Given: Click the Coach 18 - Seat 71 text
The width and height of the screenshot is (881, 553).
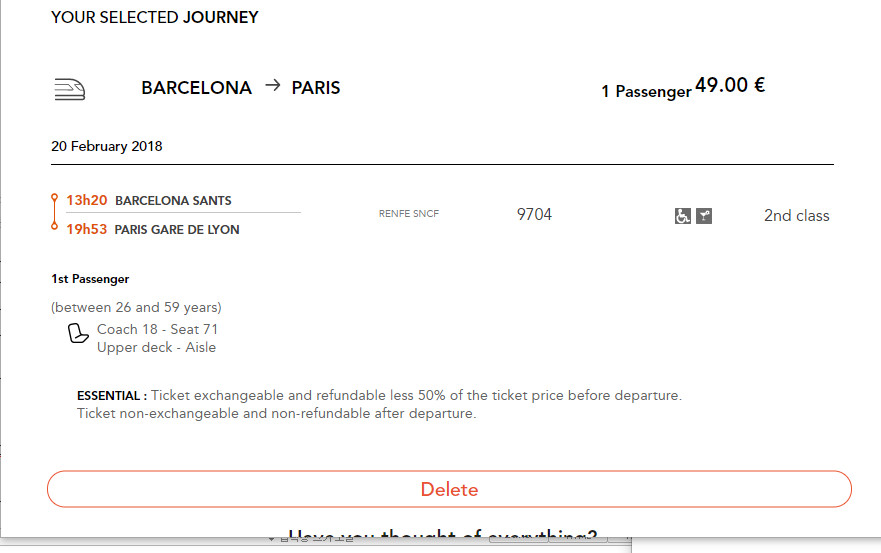Looking at the screenshot, I should click(x=157, y=329).
